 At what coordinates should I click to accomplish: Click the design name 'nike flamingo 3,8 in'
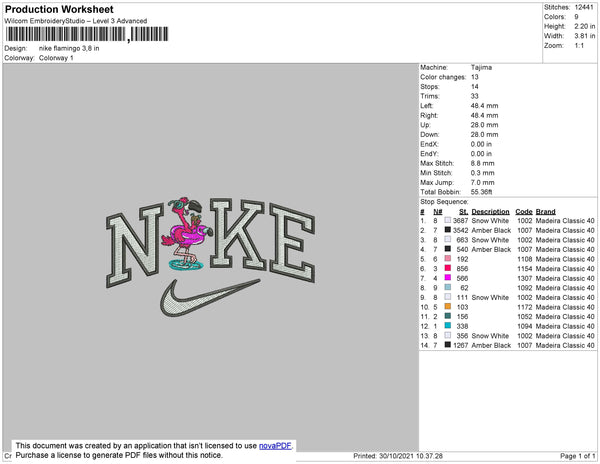coord(69,48)
